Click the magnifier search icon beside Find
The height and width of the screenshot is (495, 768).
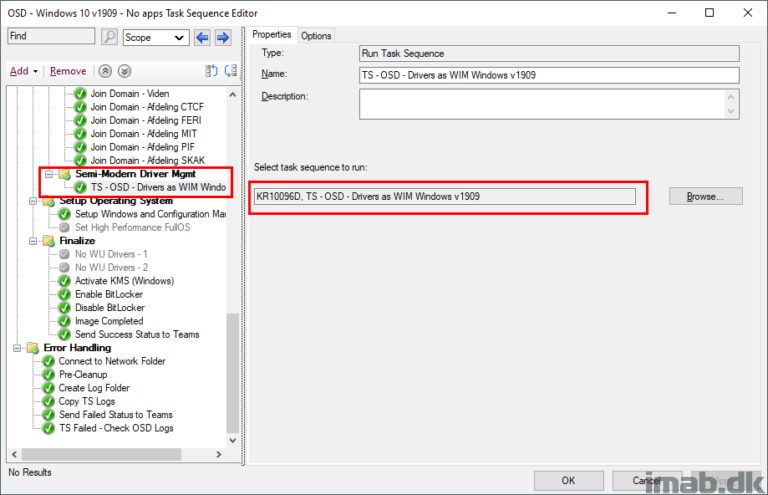click(109, 37)
